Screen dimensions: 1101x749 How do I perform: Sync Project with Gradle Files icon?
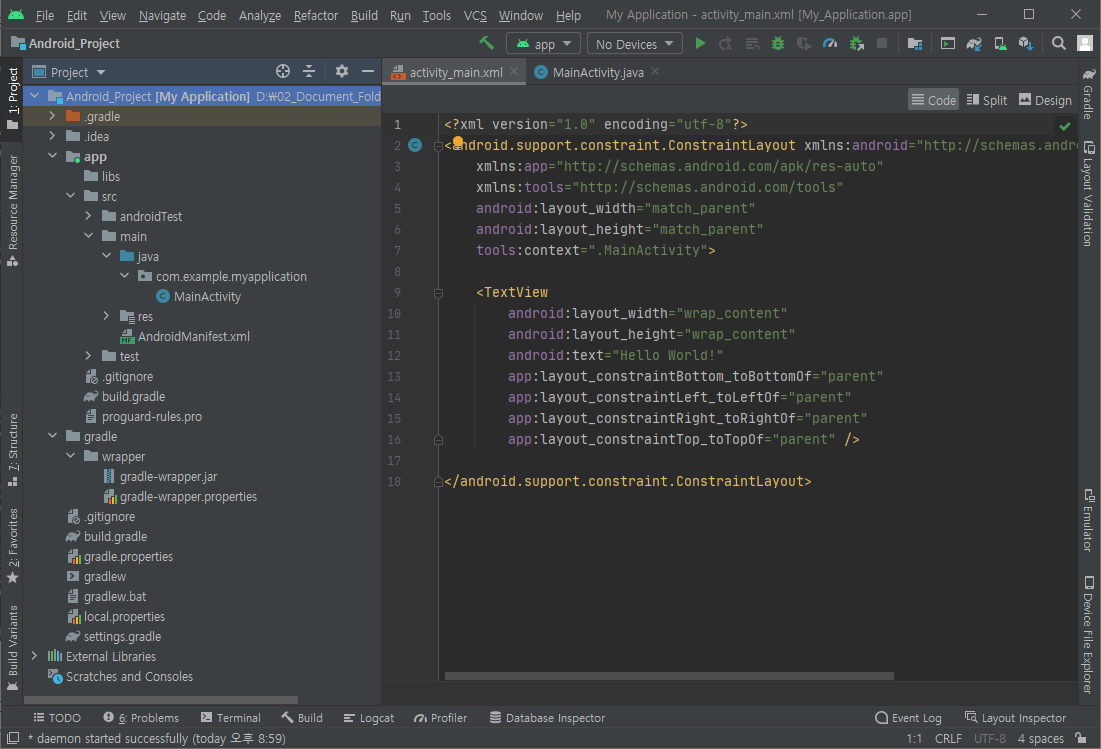tap(974, 44)
